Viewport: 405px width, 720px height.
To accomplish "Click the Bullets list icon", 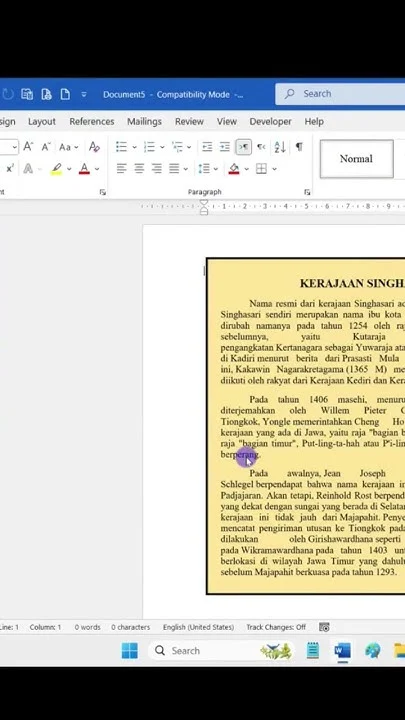I will (121, 147).
